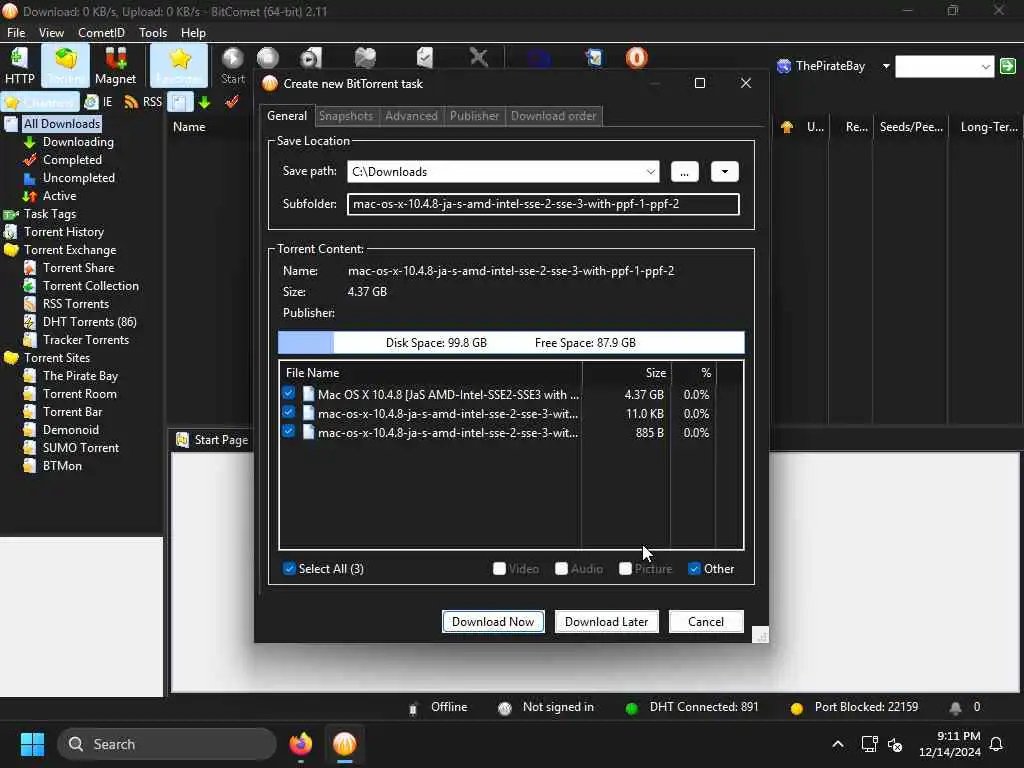Open DHT Torrents (86) in the sidebar
1024x768 pixels.
point(89,322)
